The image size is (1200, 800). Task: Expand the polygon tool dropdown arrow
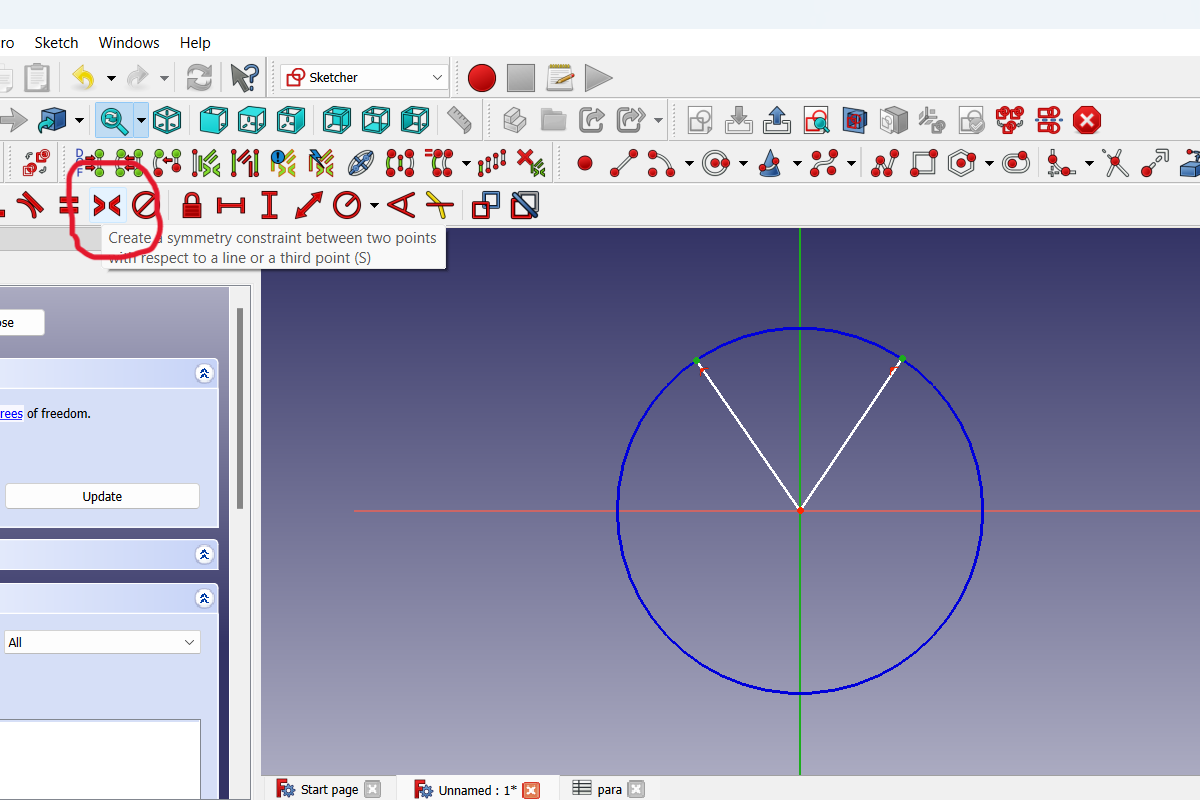989,163
